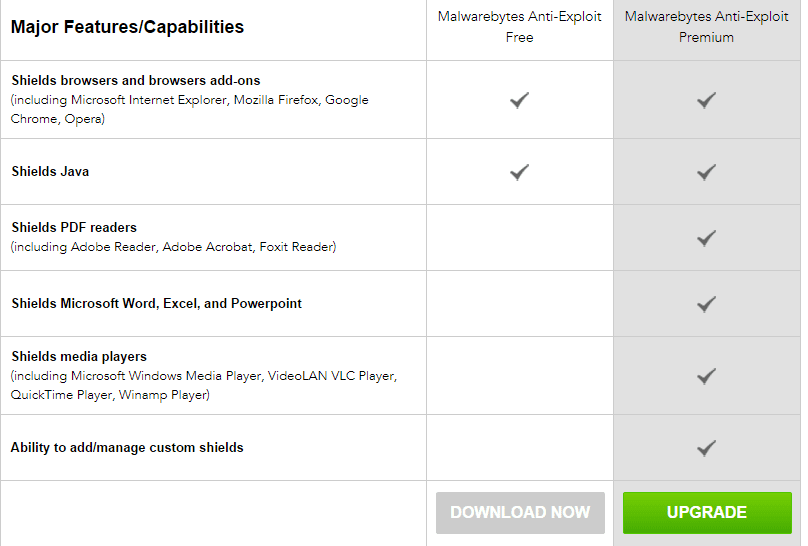The width and height of the screenshot is (808, 546).
Task: Click Premium checkmark for Microsoft Word, Excel row
Action: pos(707,304)
